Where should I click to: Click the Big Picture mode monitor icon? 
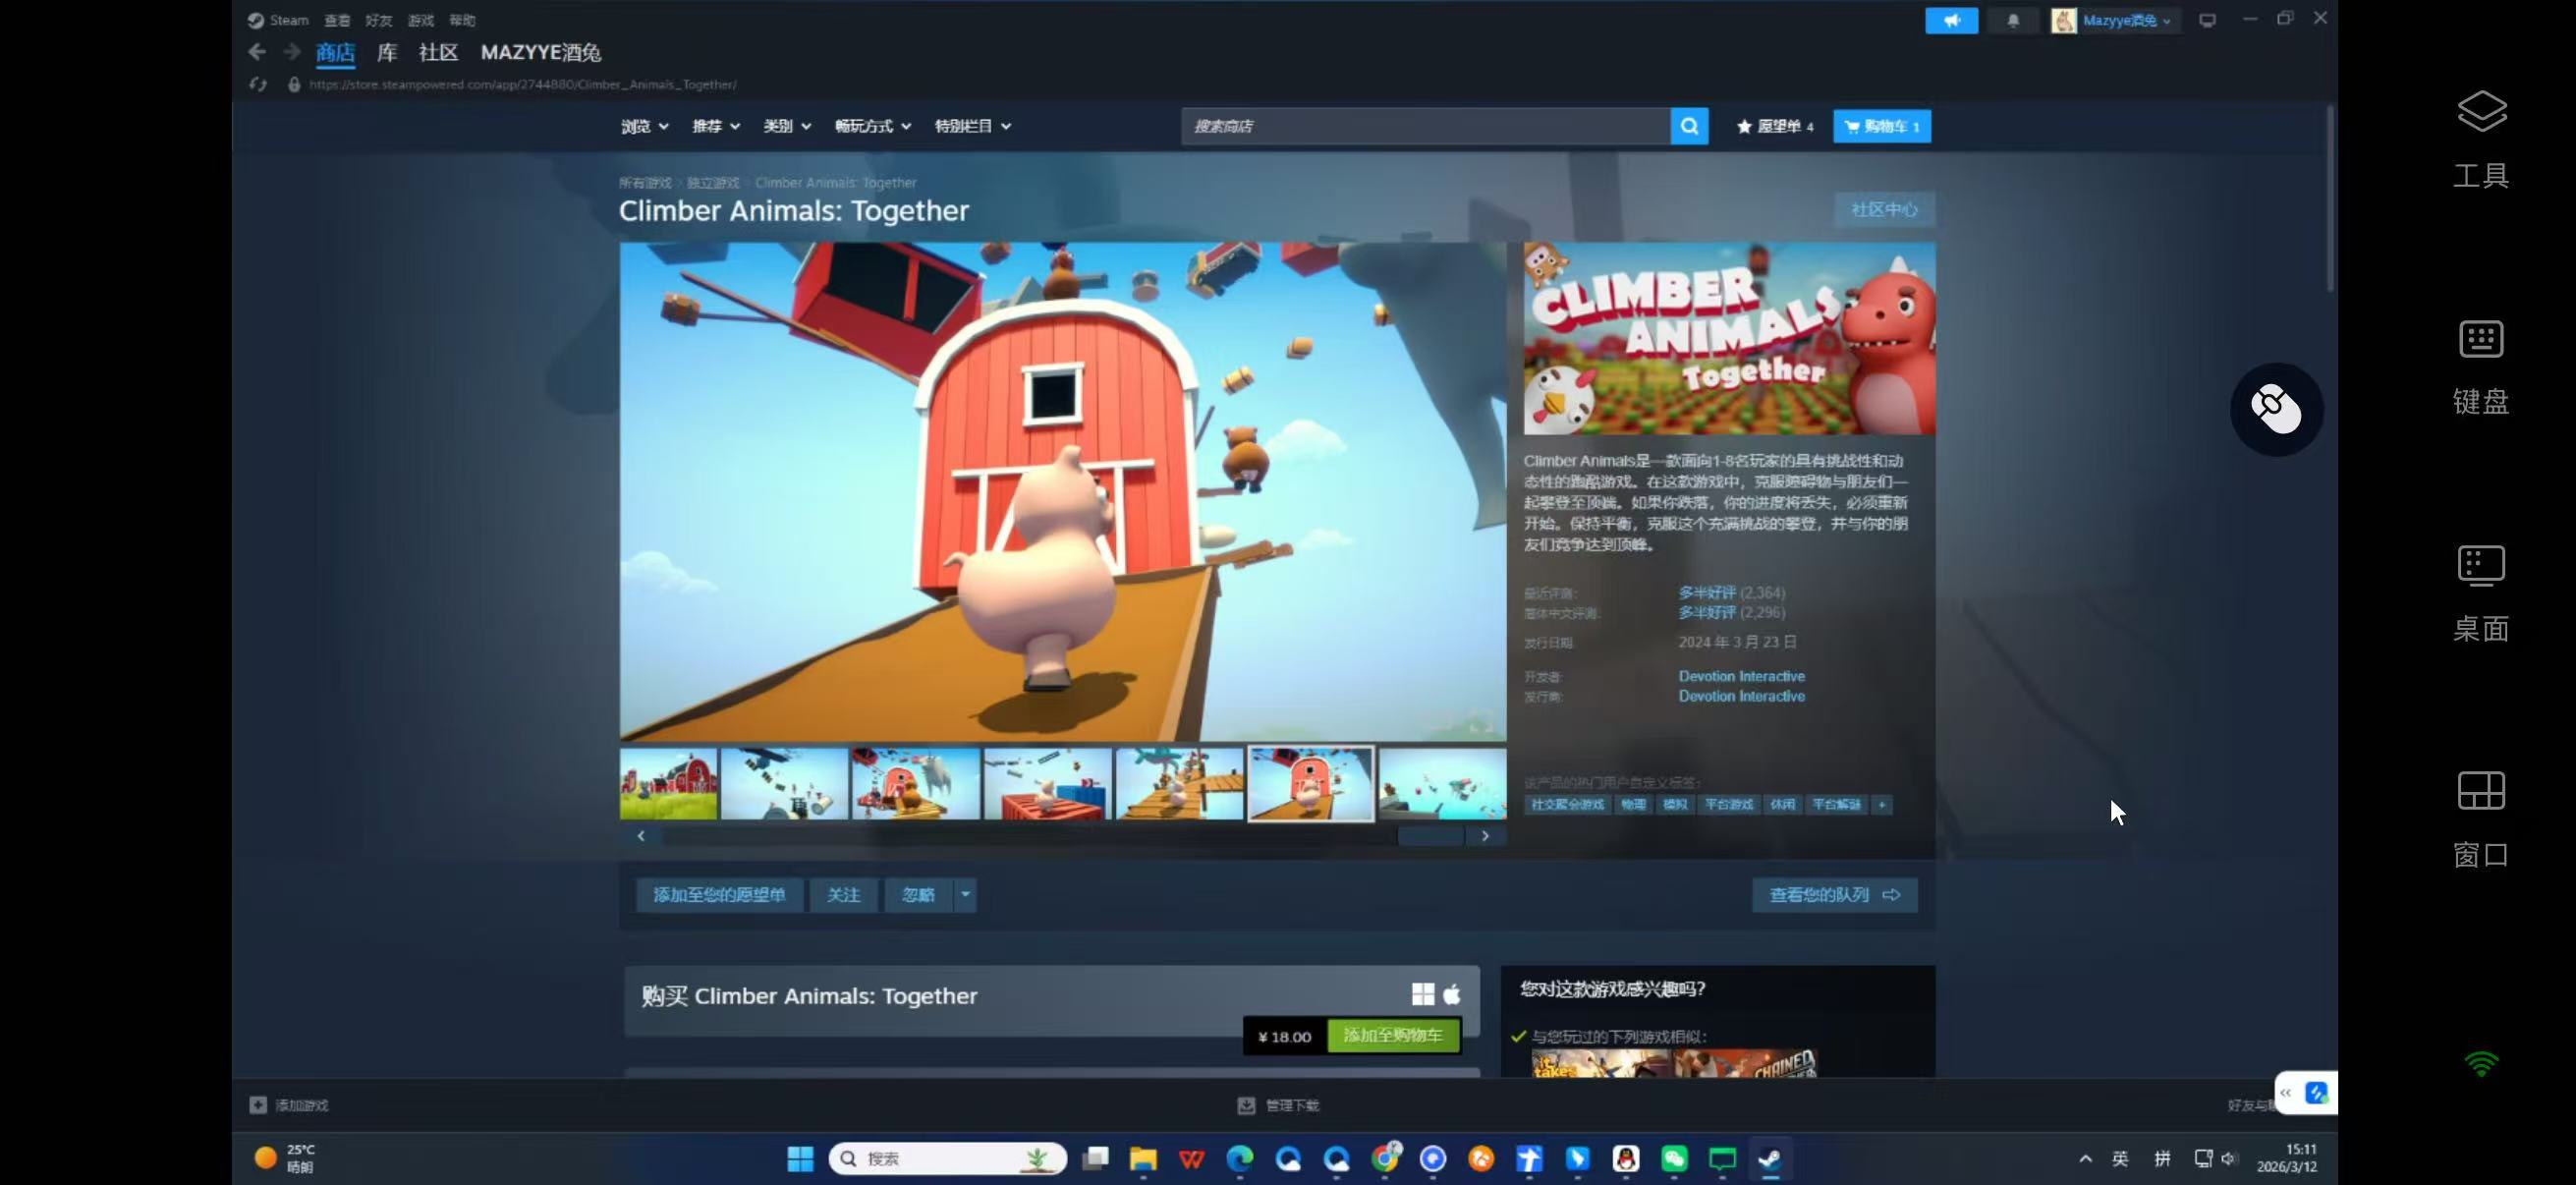point(2207,20)
